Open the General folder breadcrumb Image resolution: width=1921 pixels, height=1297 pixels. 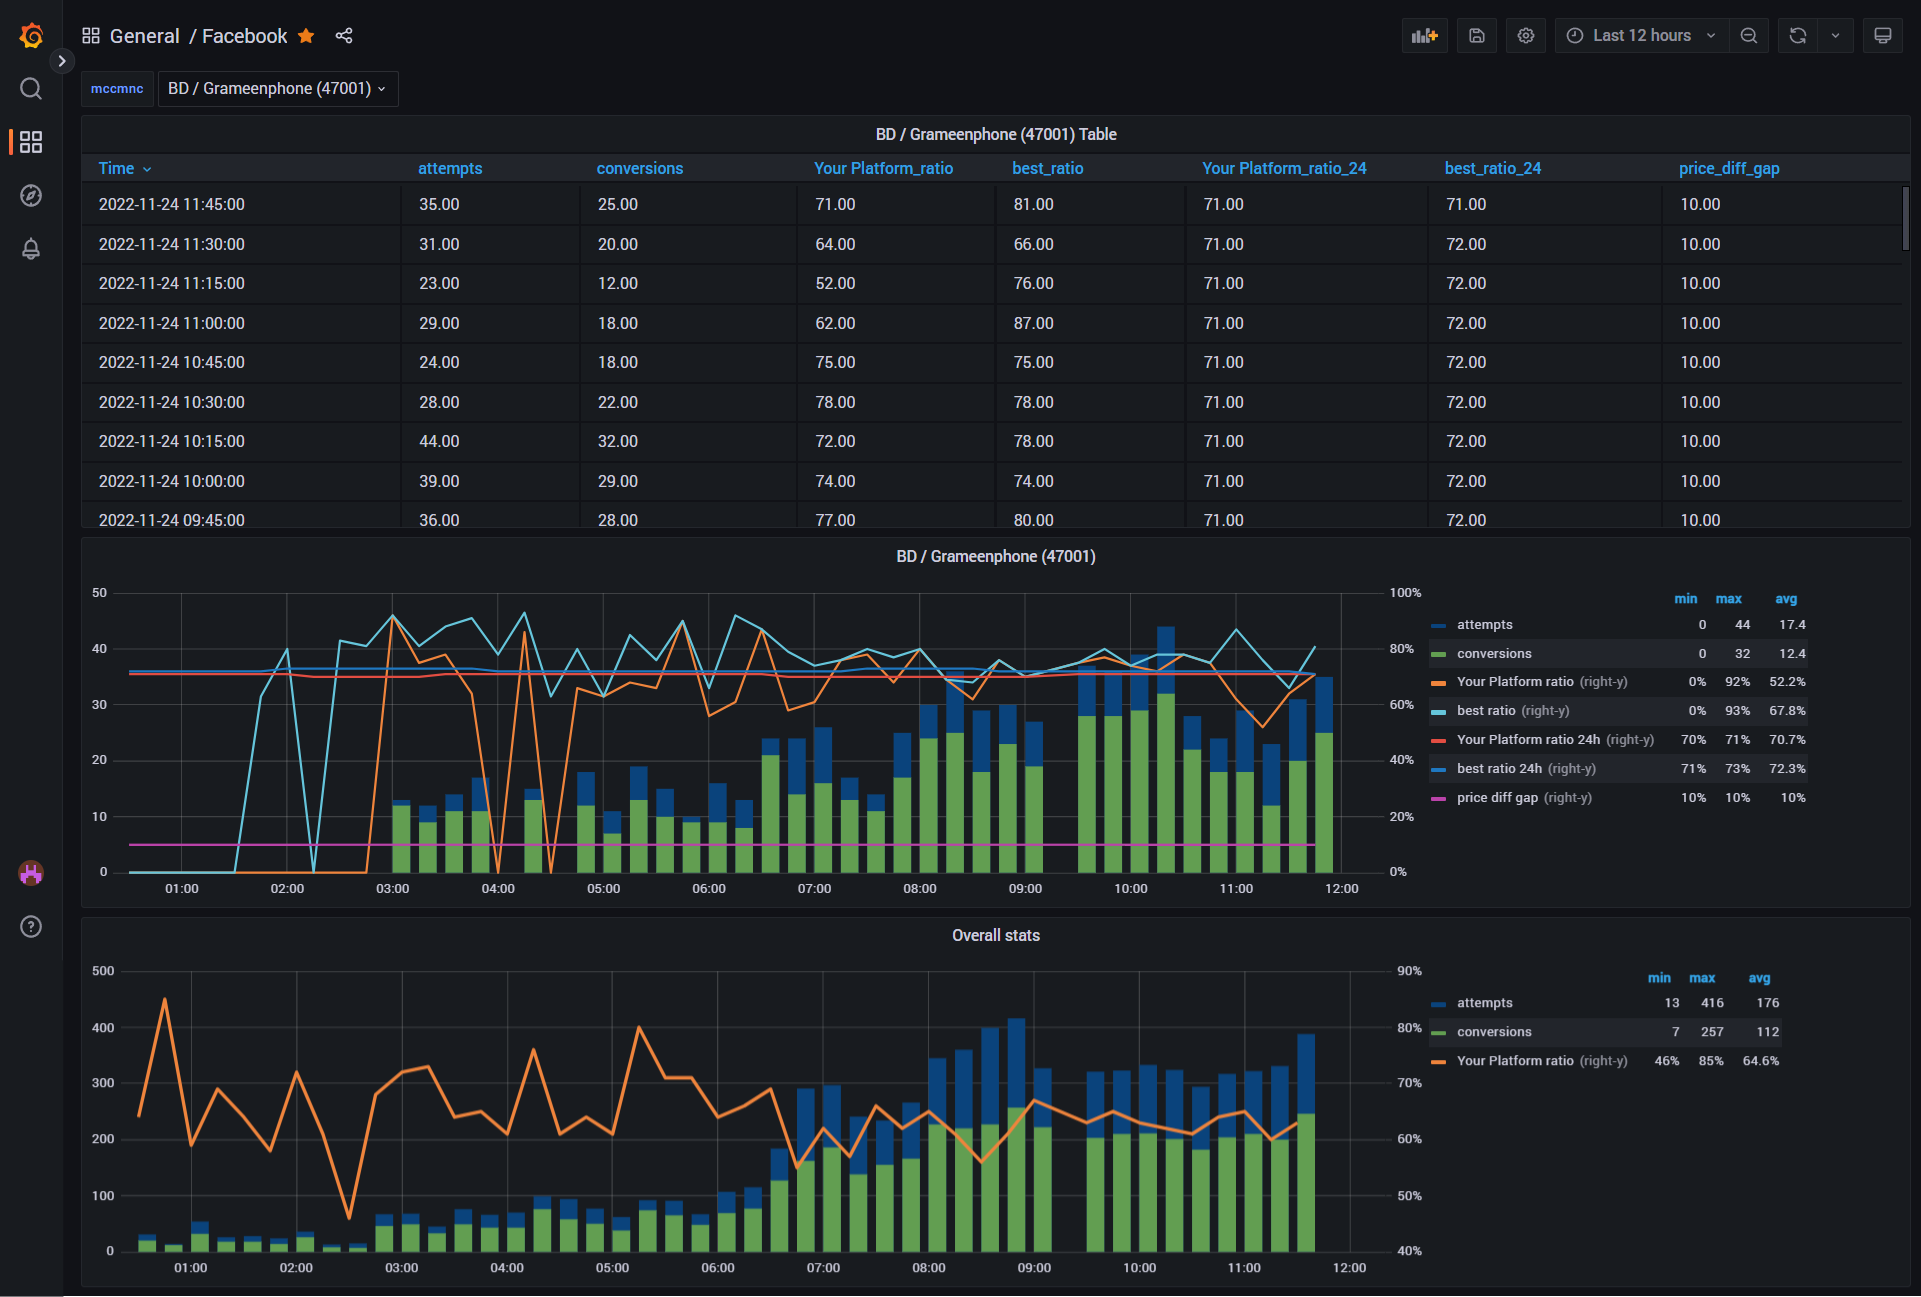145,36
